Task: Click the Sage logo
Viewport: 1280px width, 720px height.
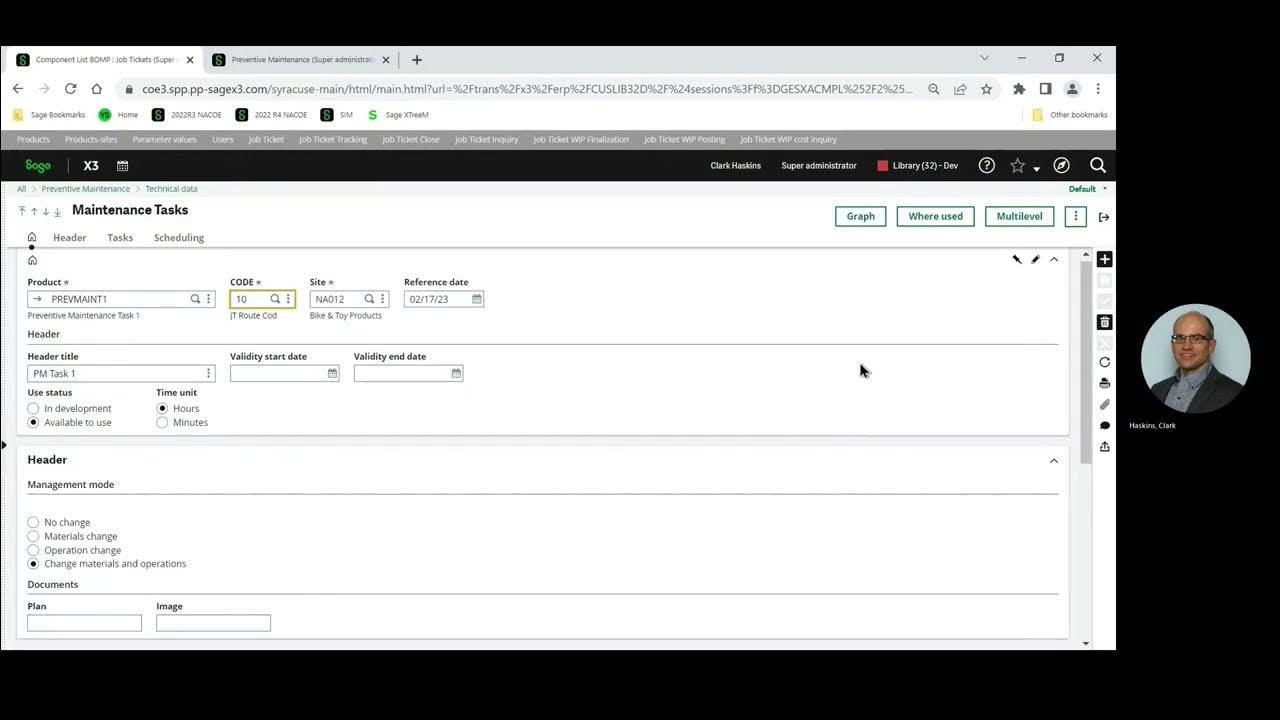Action: 38,166
